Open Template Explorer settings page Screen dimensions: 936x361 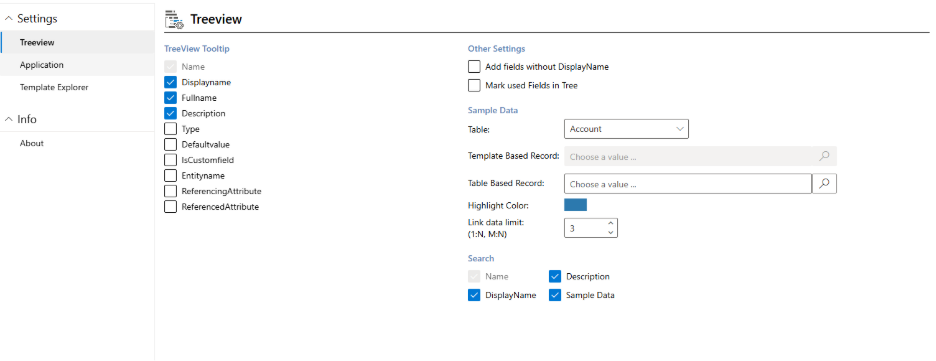pyautogui.click(x=78, y=87)
